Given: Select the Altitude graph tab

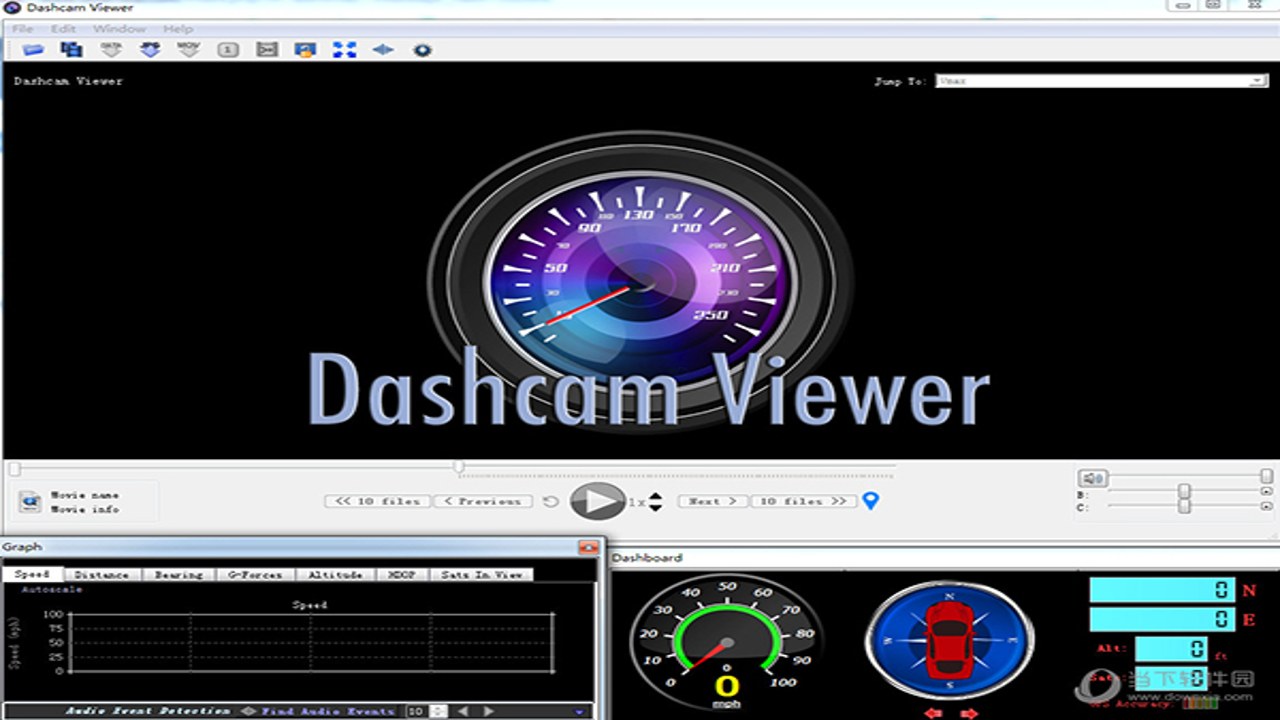Looking at the screenshot, I should (336, 575).
